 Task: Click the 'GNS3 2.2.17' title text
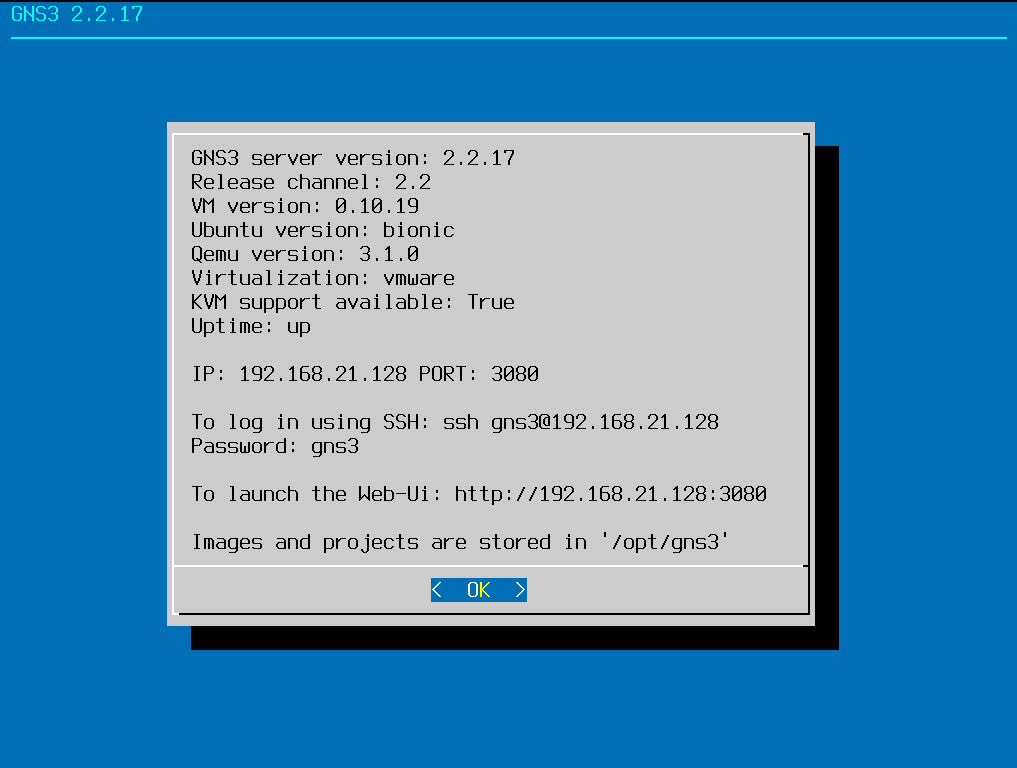(x=77, y=14)
